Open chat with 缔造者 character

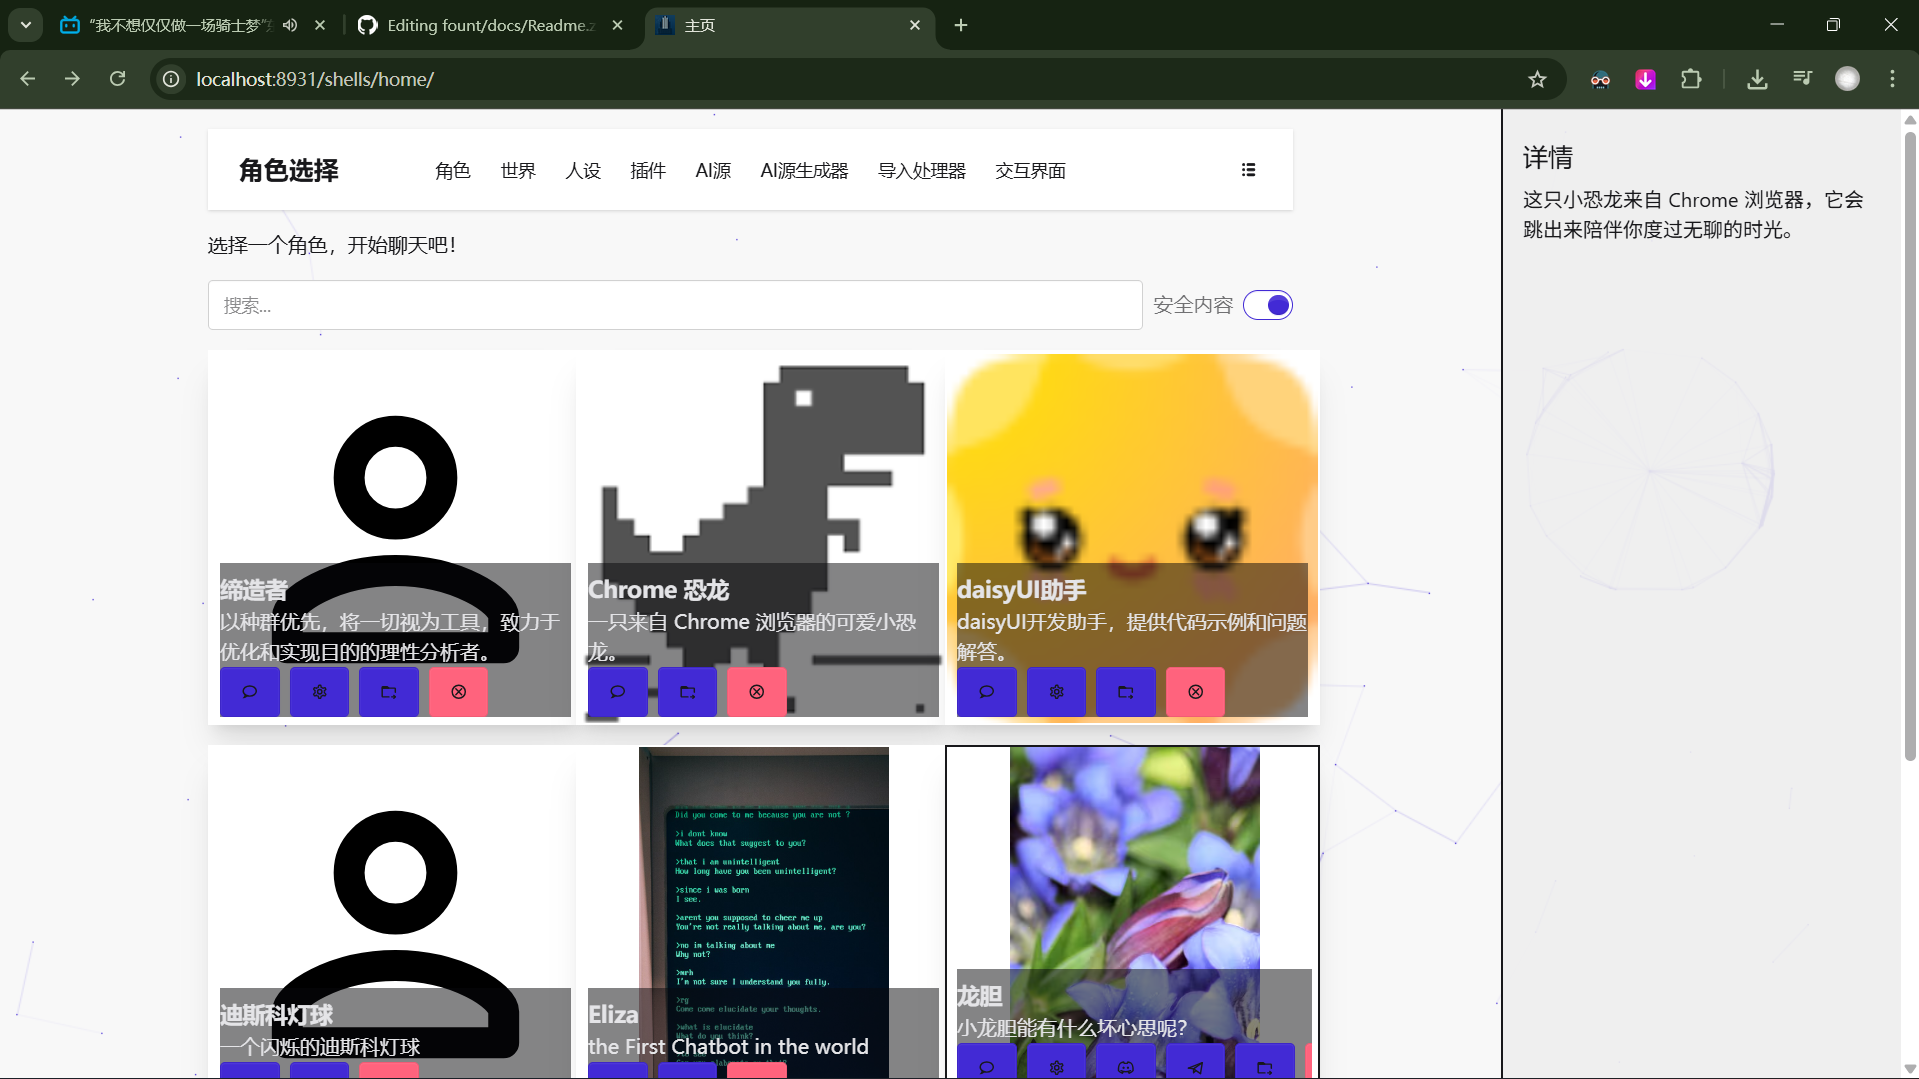click(249, 692)
